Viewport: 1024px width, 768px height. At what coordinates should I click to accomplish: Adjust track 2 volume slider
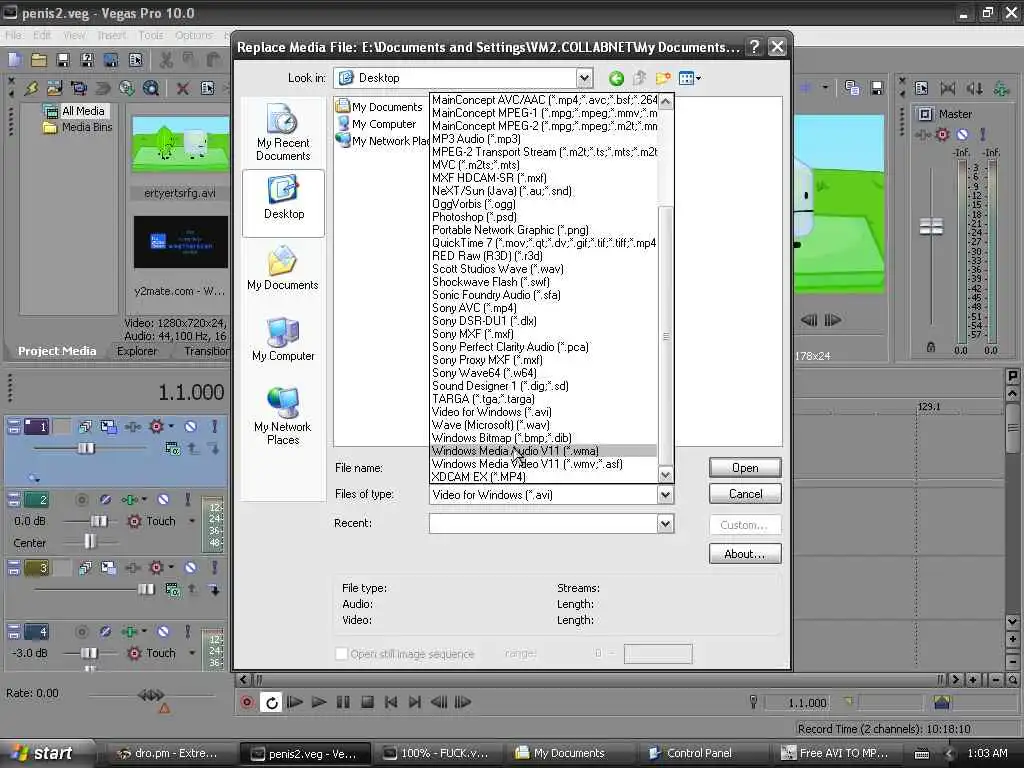click(99, 520)
